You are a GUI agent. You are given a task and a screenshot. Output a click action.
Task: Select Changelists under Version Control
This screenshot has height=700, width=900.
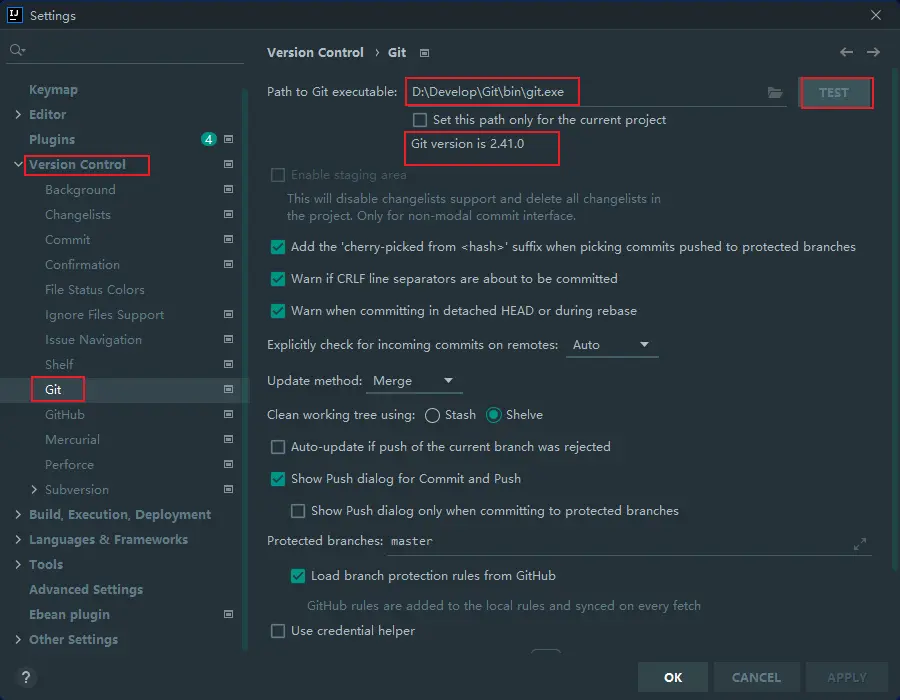click(x=78, y=215)
